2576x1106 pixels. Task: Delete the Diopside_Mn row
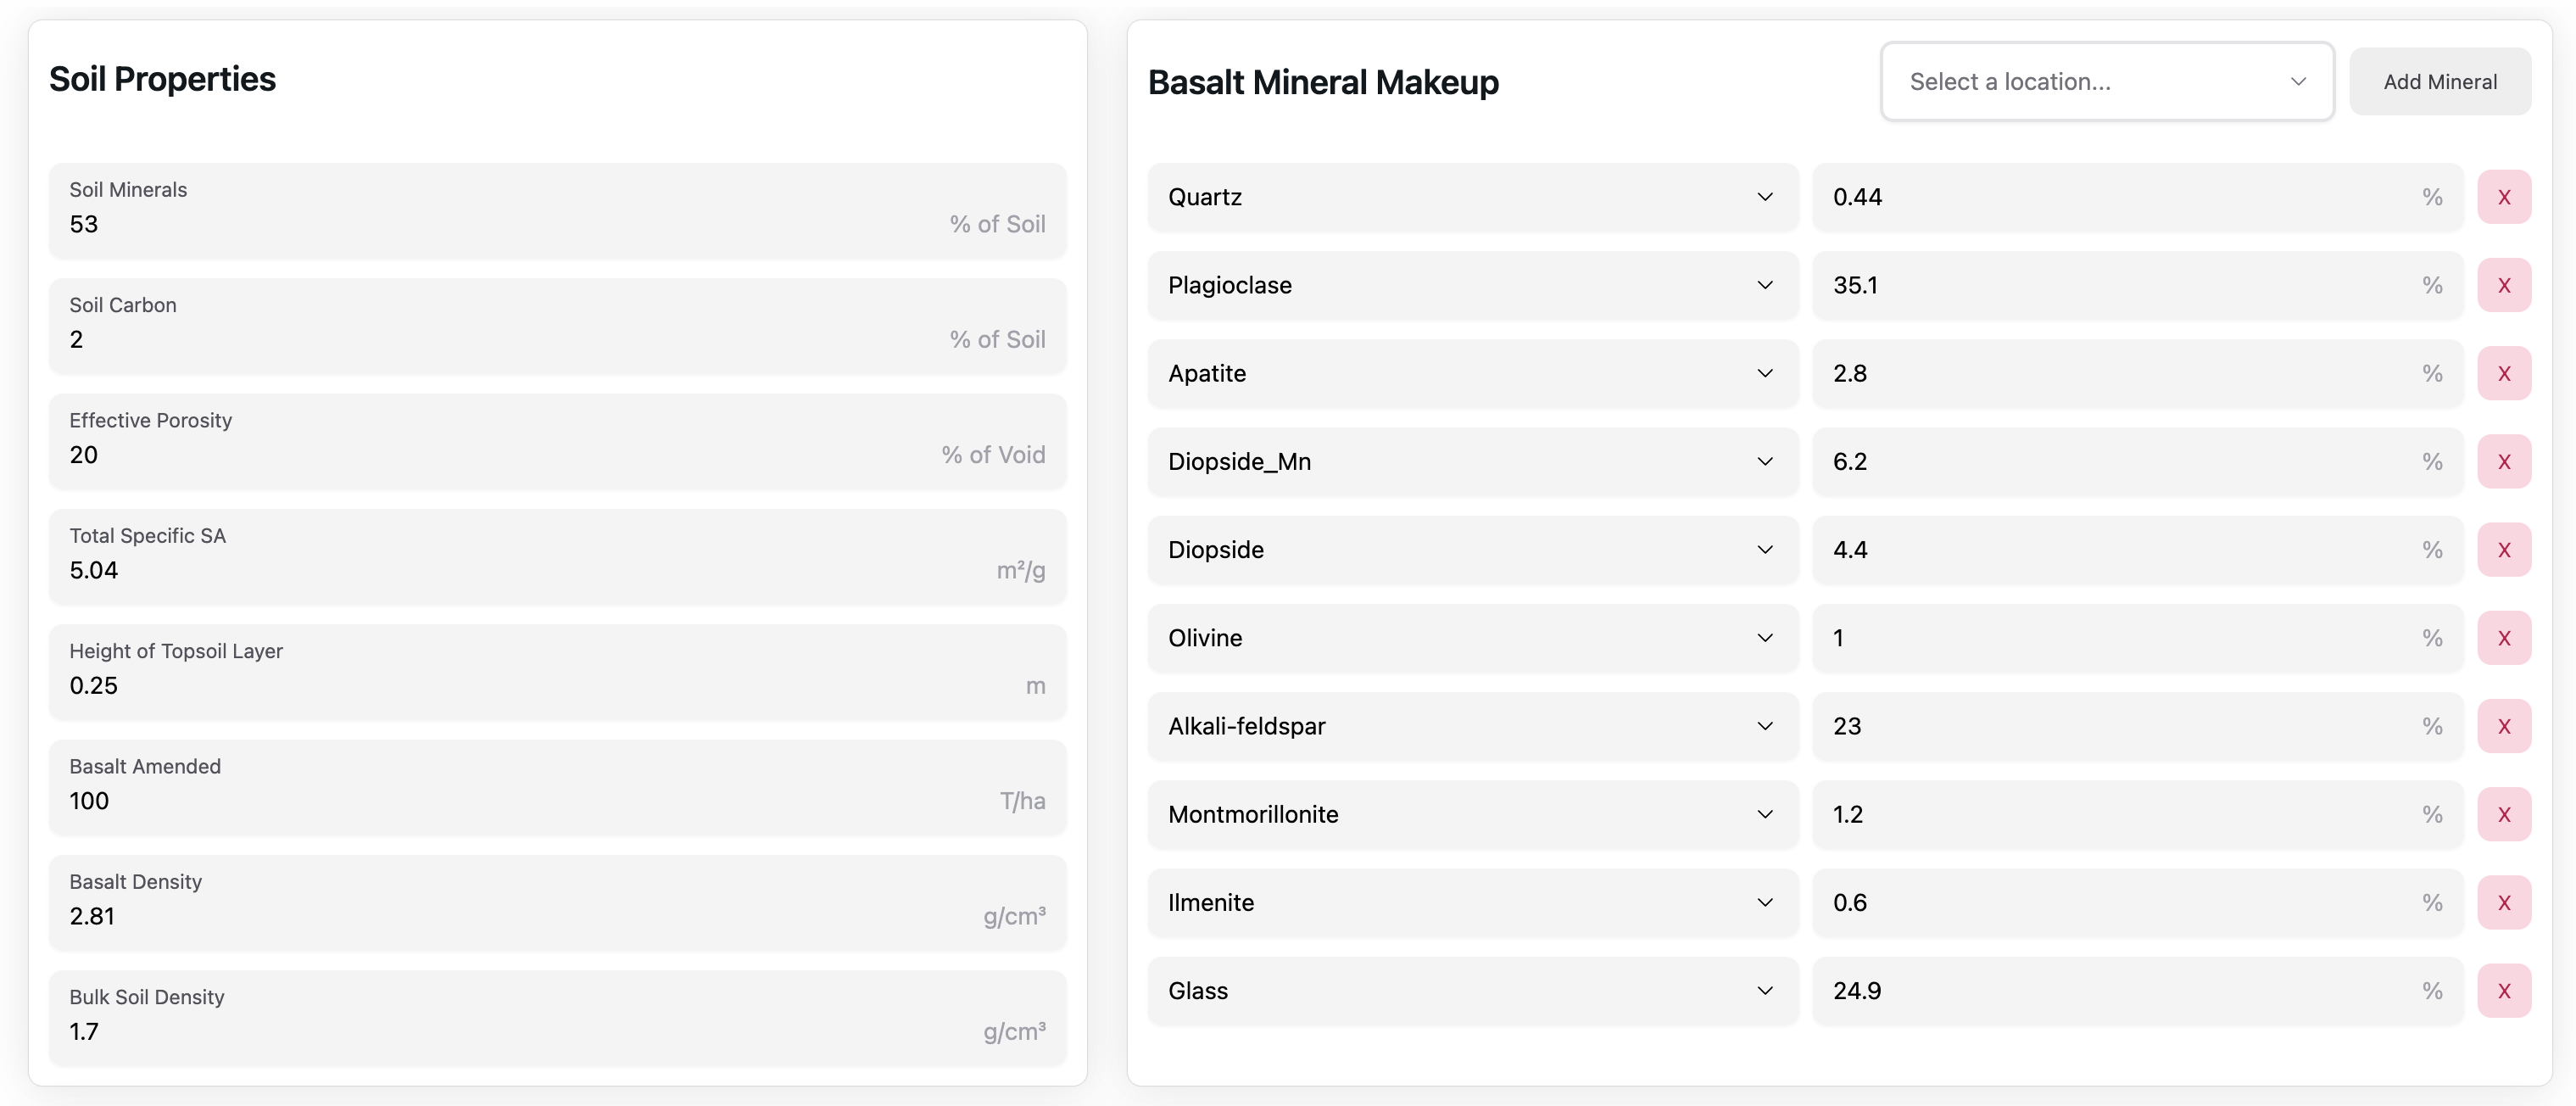click(2503, 461)
